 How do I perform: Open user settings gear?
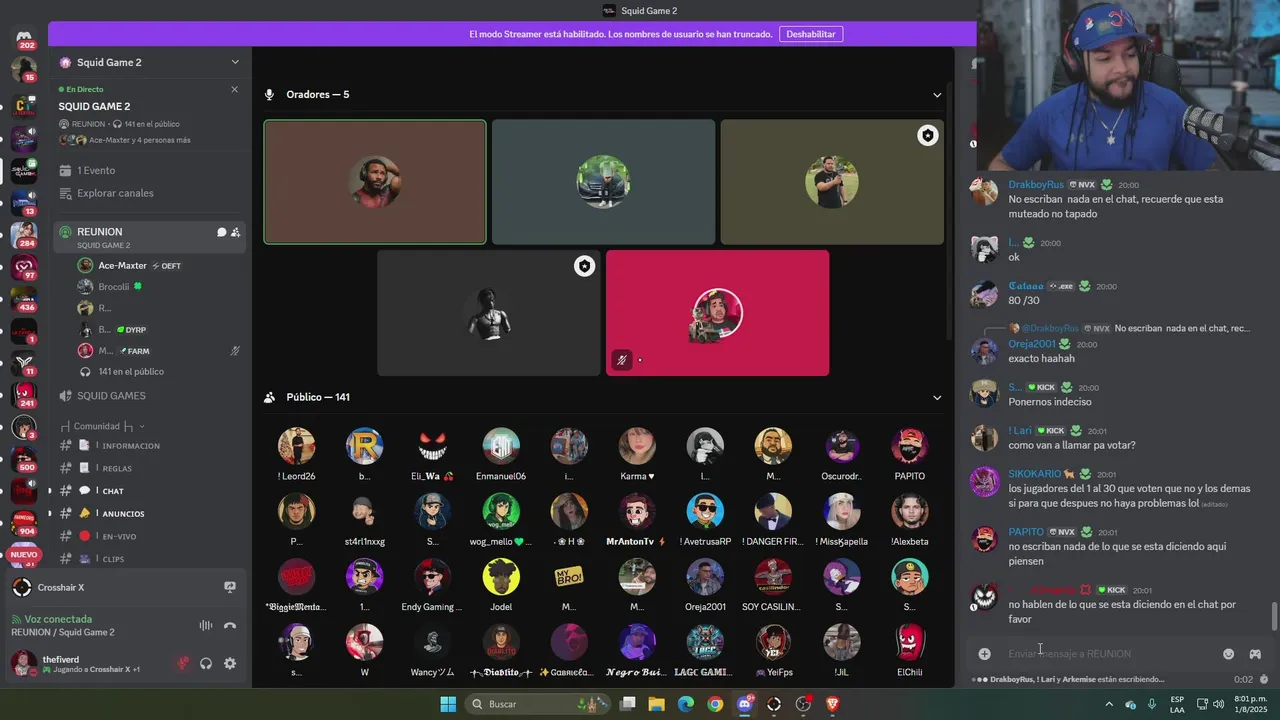click(230, 663)
